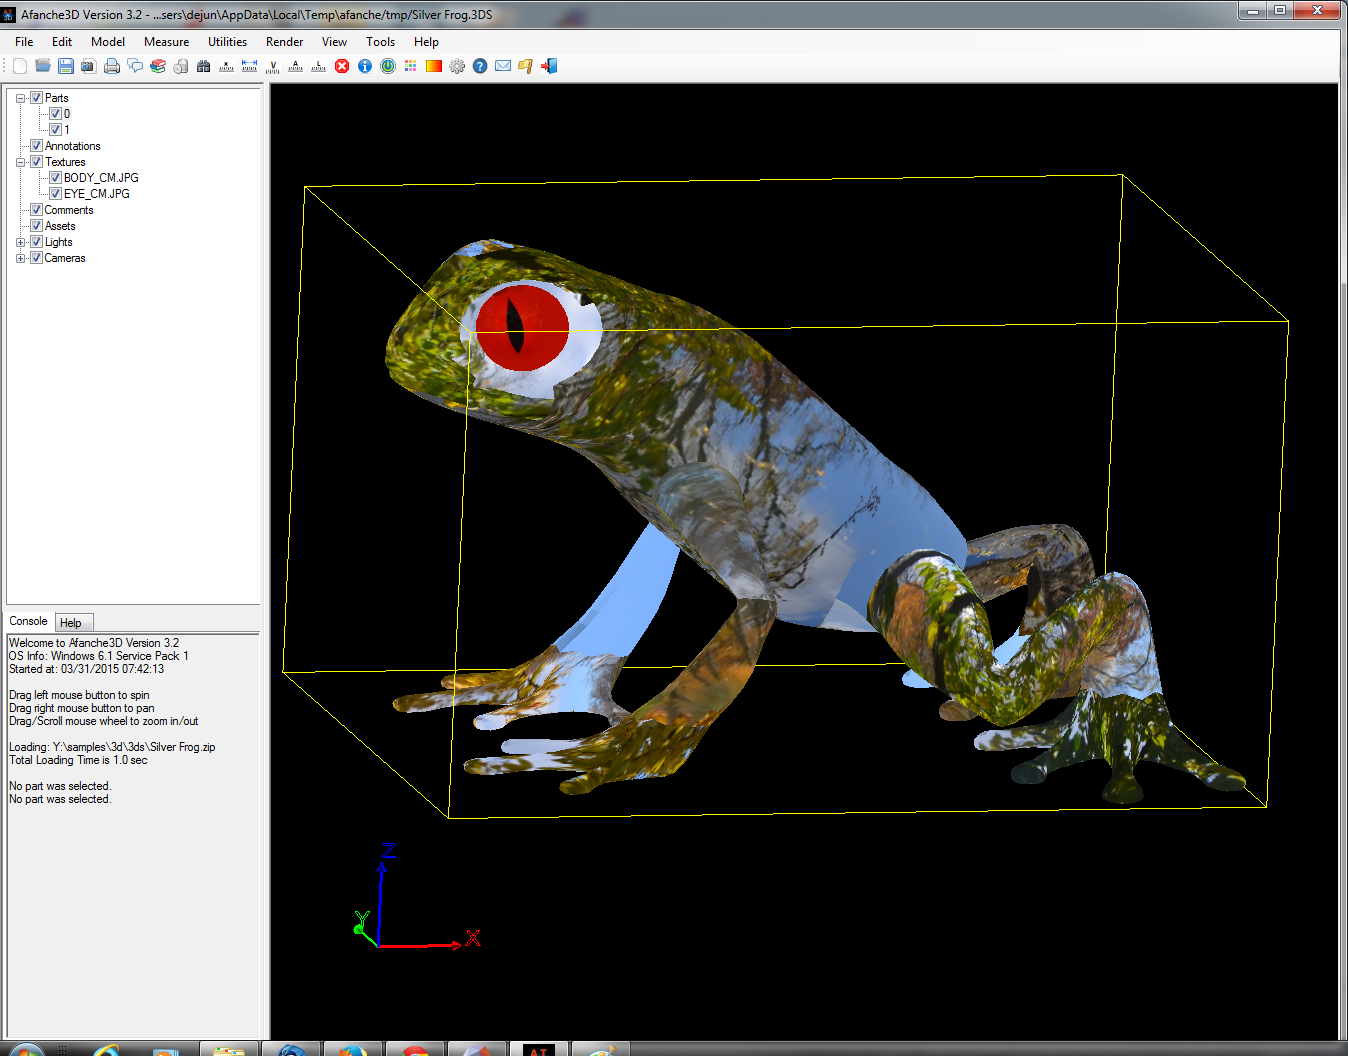Screen dimensions: 1348x1056
Task: Click the Print toolbar icon
Action: (x=112, y=66)
